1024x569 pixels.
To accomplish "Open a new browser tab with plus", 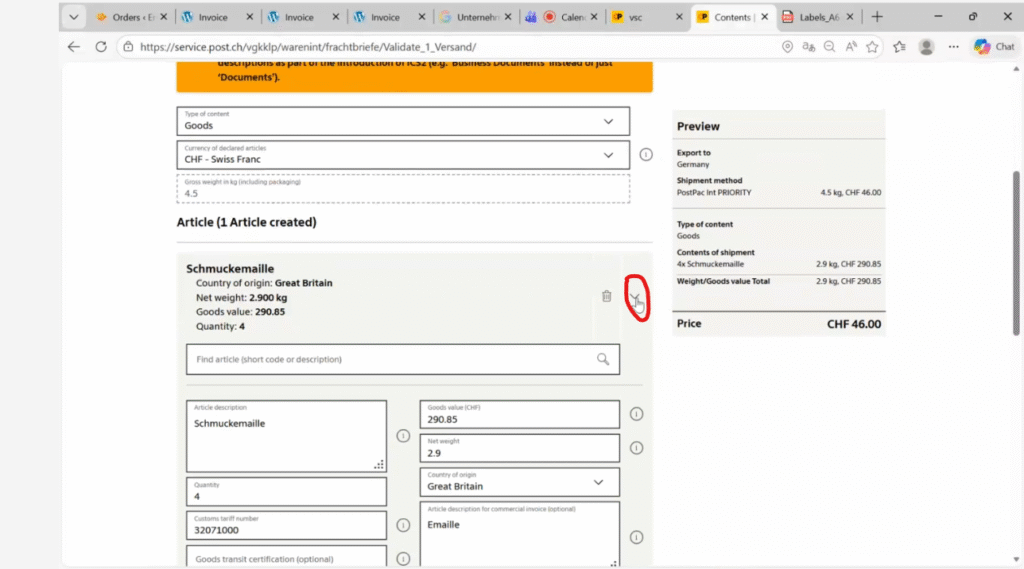I will coord(877,17).
